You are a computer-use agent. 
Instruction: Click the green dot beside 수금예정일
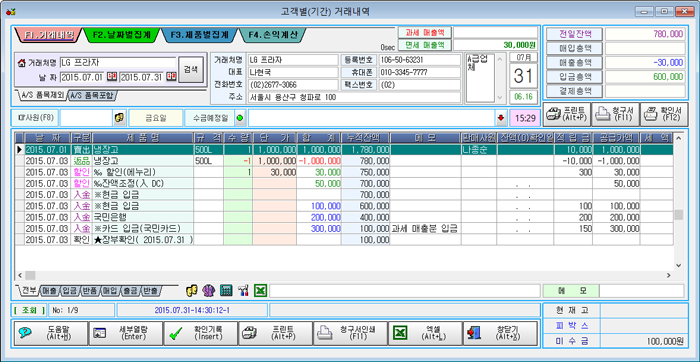[241, 118]
